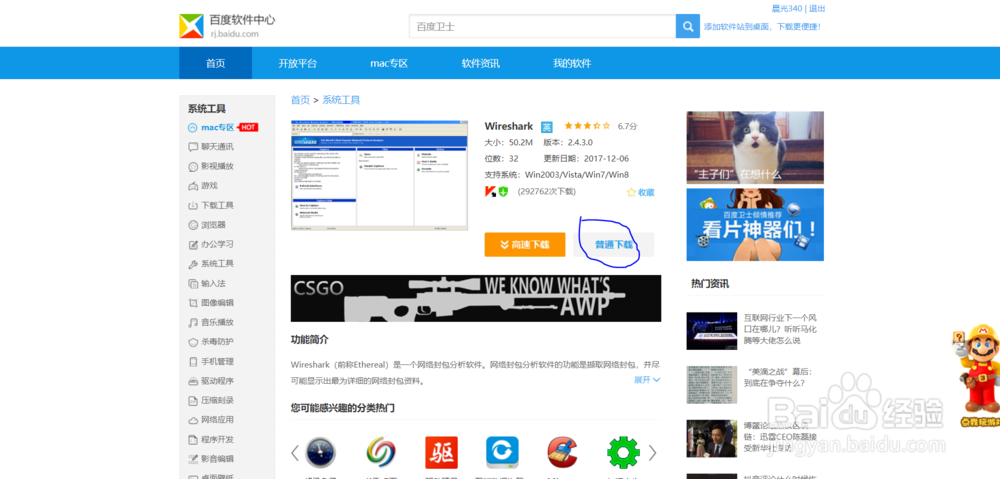
Task: Open the 互联网行业下一个风口 news article
Action: tap(781, 329)
